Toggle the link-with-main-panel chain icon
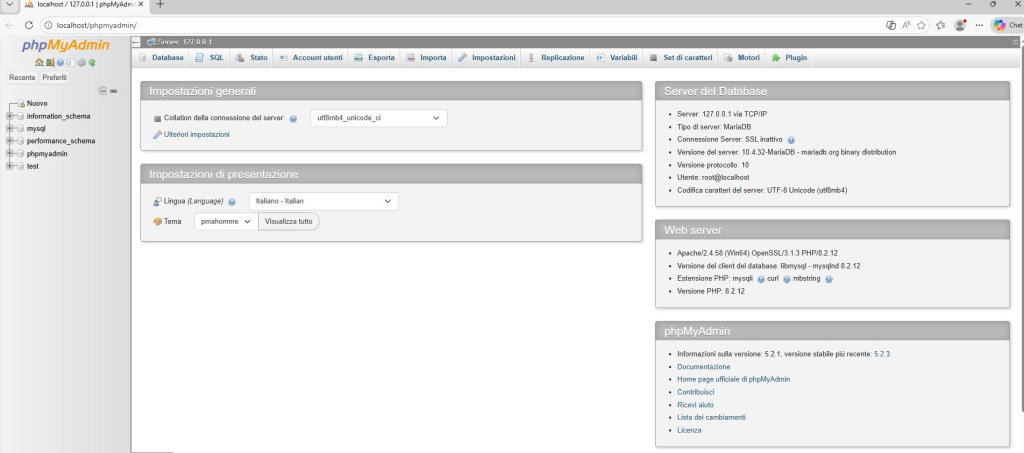The image size is (1024, 453). pos(113,91)
